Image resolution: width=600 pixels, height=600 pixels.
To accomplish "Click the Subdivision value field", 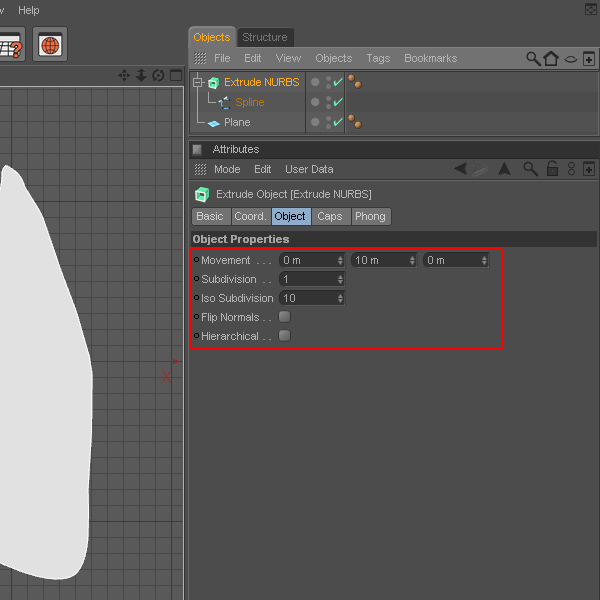I will point(312,280).
